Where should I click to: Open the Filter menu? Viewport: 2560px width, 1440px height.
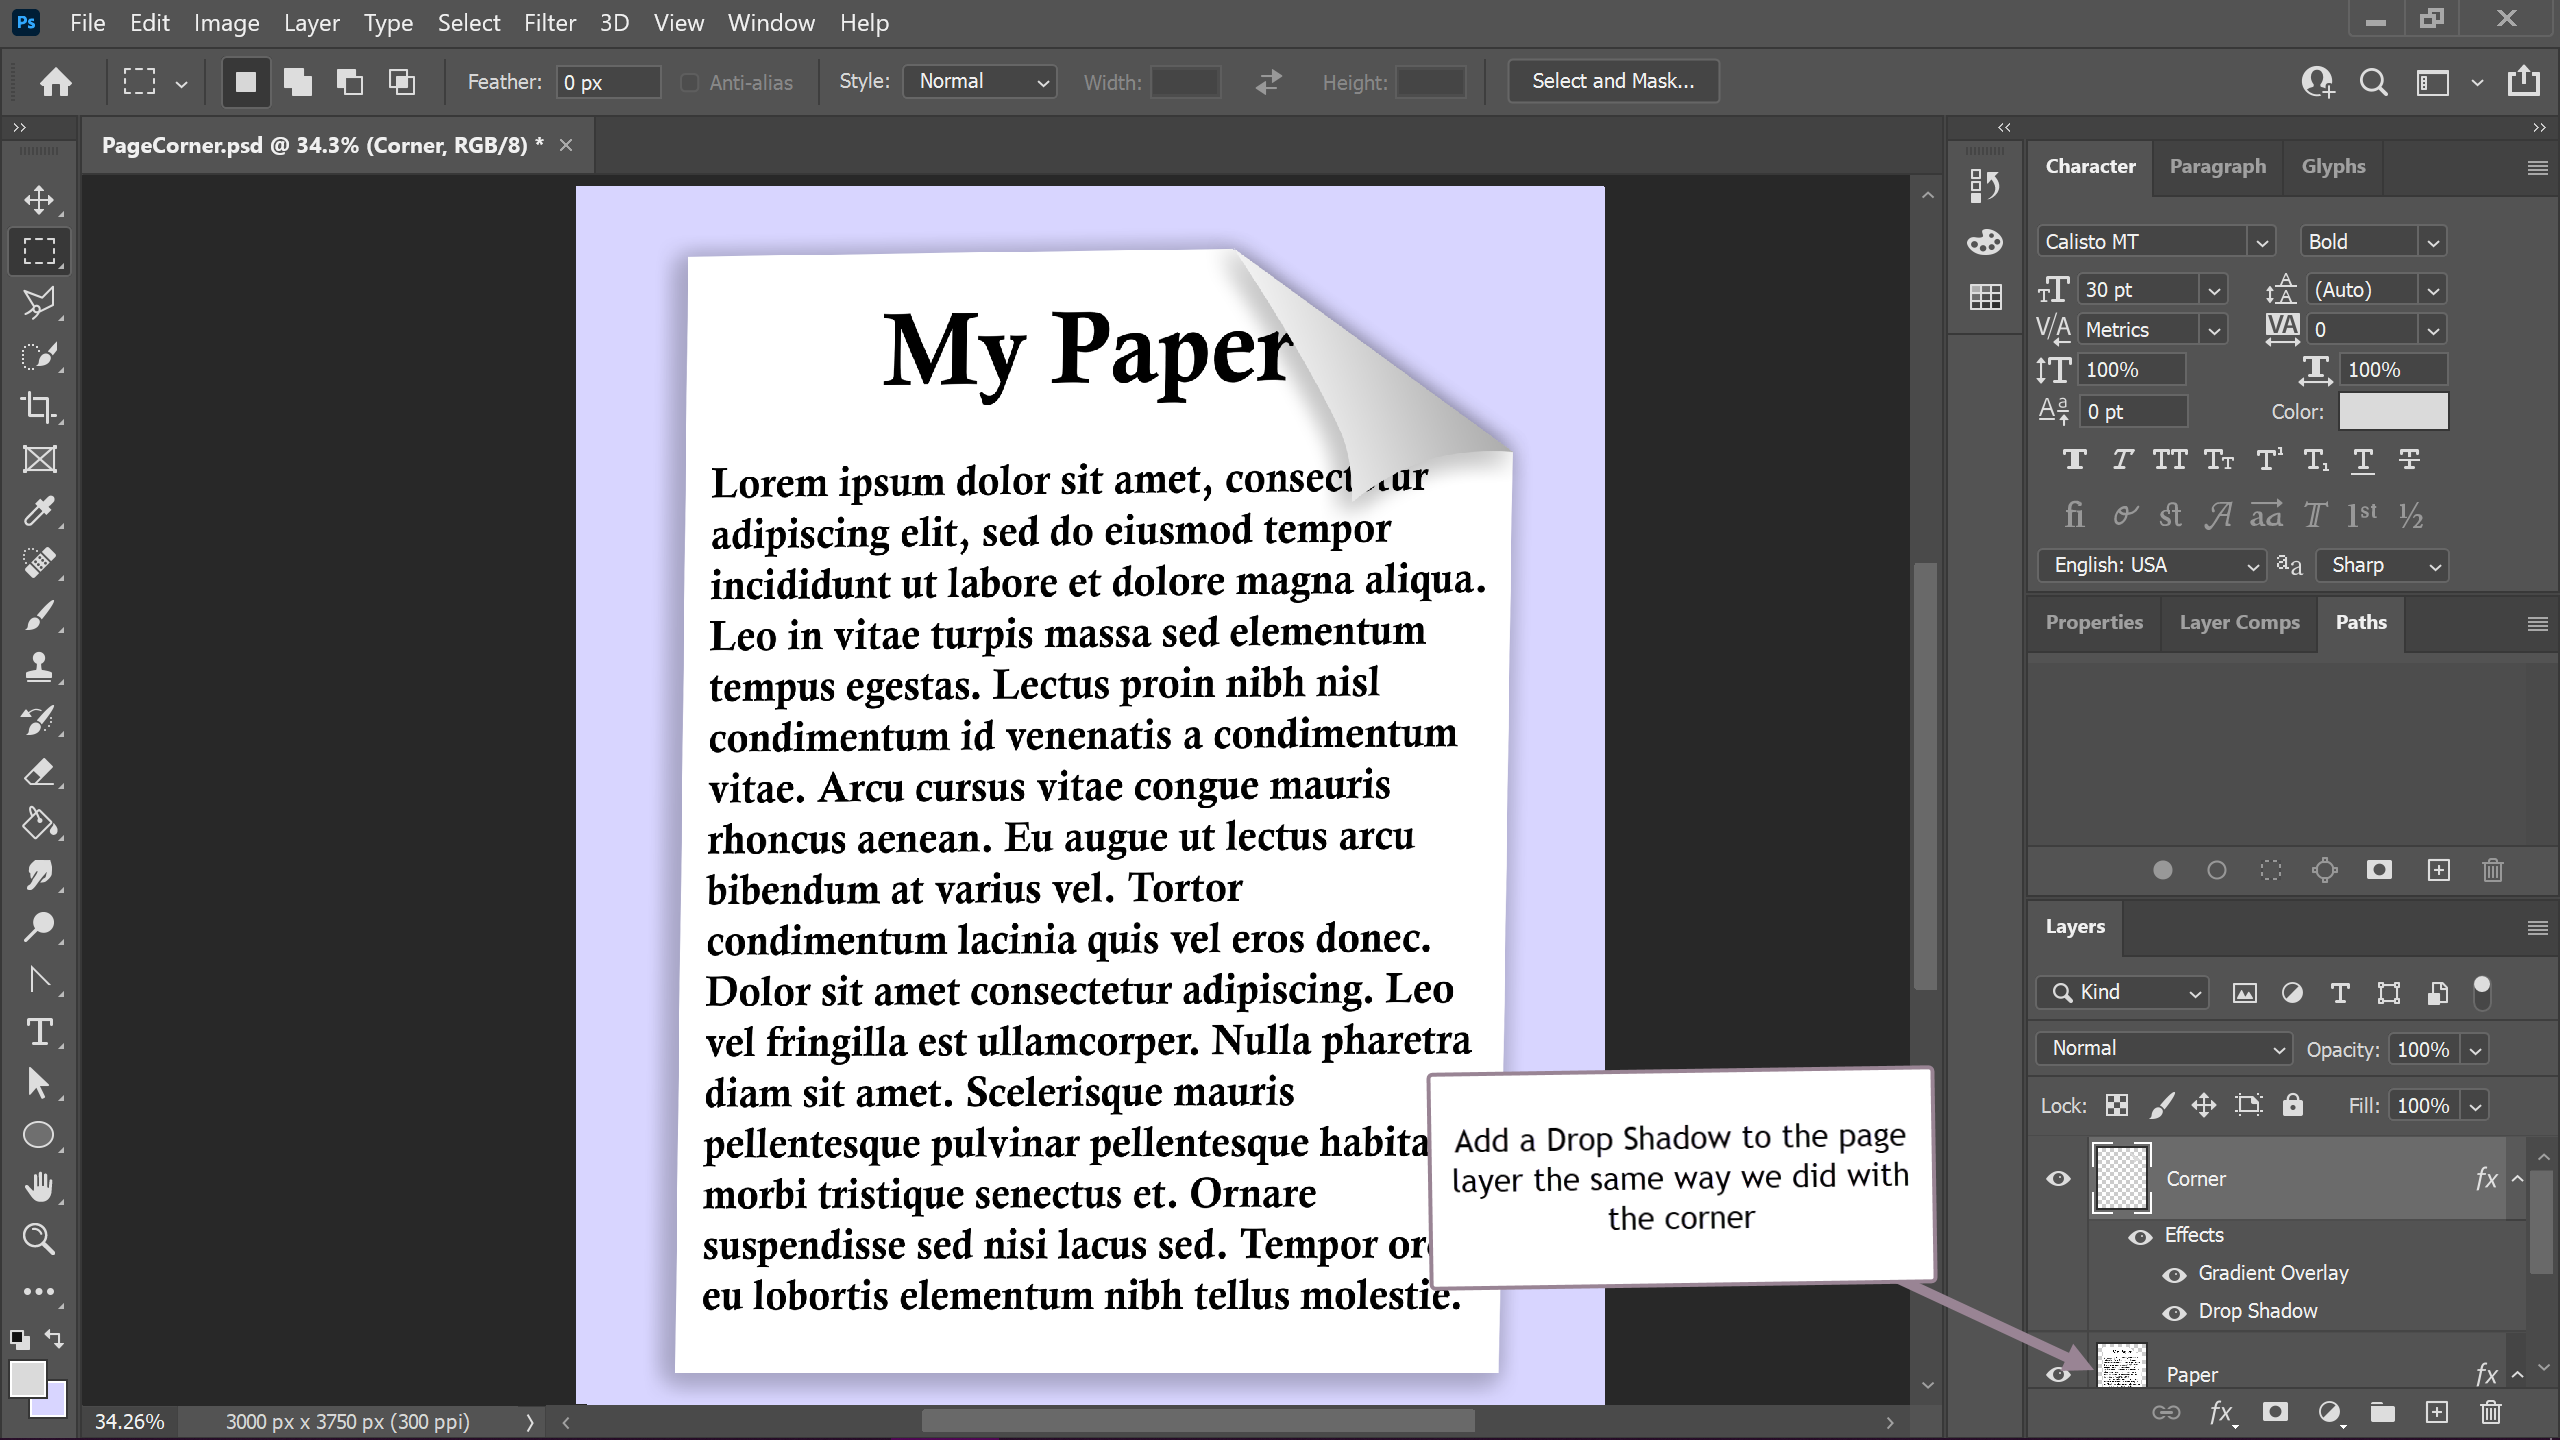pos(549,22)
